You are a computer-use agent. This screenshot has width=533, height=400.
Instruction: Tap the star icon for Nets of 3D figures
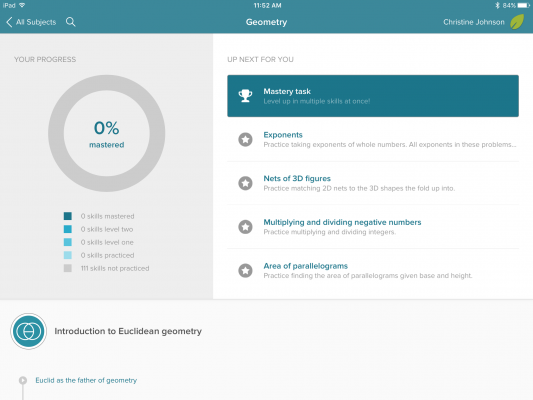pos(245,183)
